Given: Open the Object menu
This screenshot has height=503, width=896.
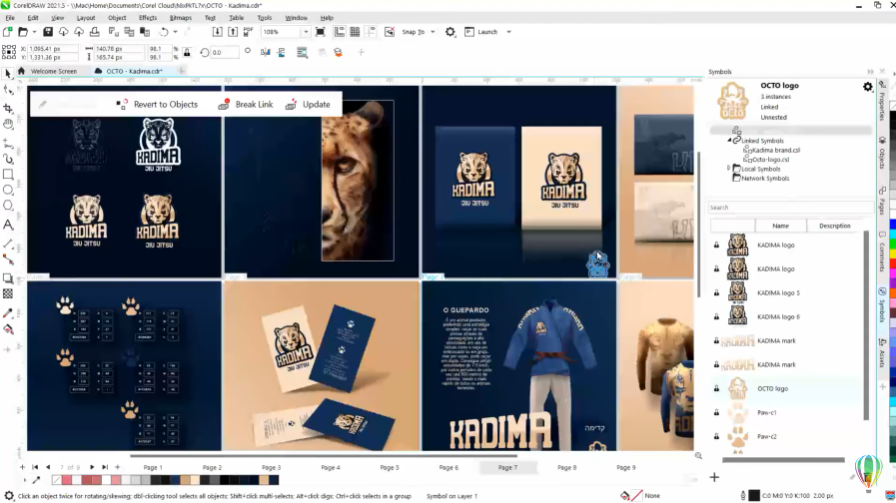Looking at the screenshot, I should click(x=117, y=18).
